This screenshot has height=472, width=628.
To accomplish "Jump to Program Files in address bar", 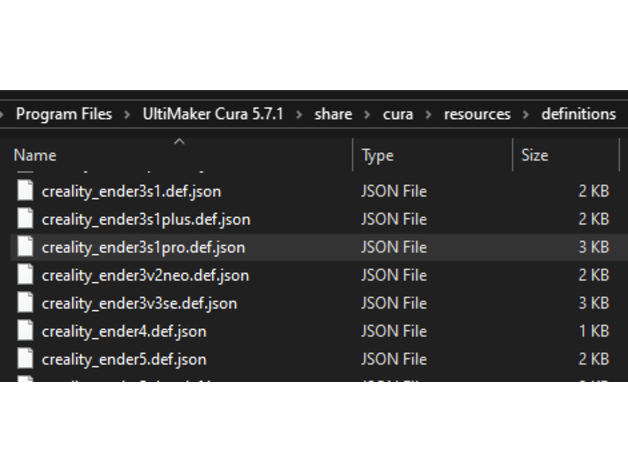I will (64, 114).
